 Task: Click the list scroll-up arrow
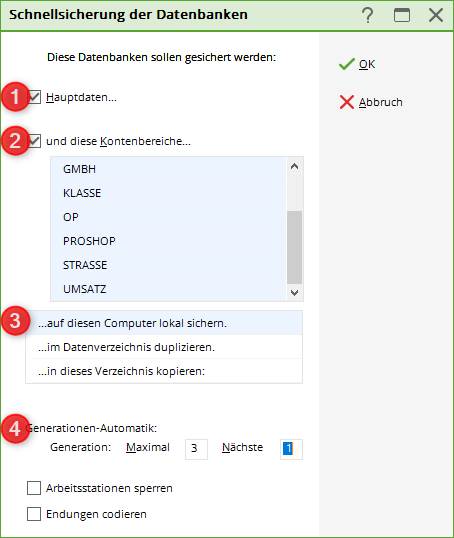pos(294,166)
